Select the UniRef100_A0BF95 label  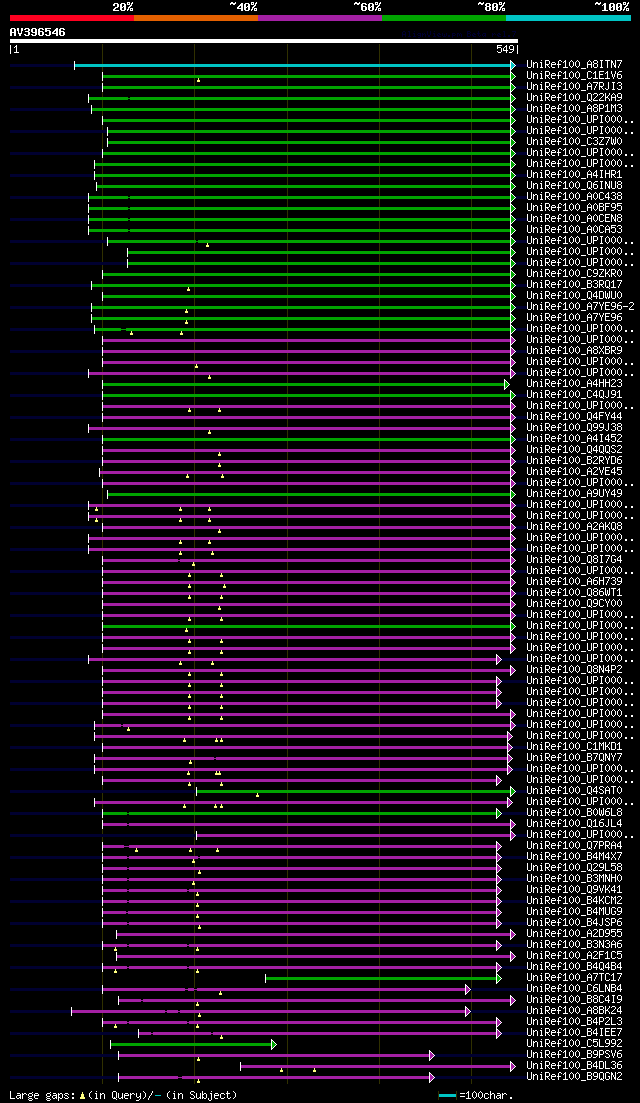pos(574,208)
